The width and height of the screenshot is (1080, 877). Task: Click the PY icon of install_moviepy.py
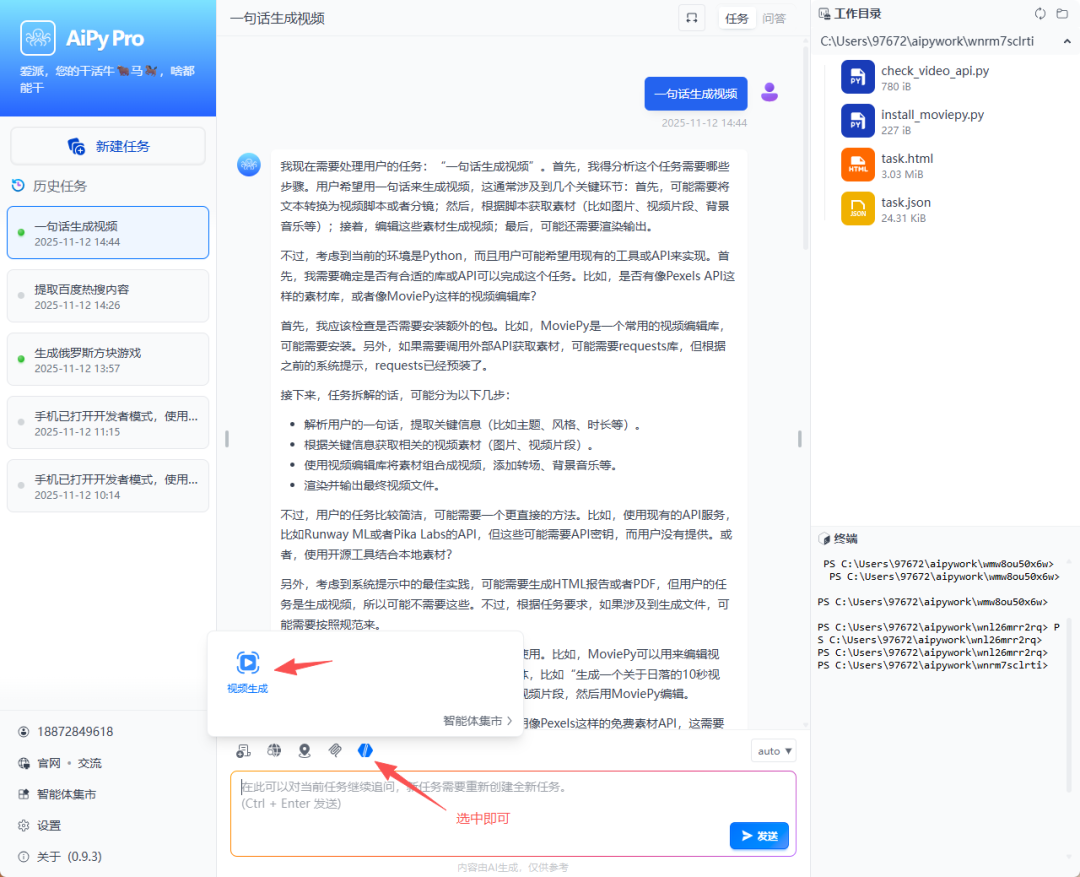[x=858, y=121]
